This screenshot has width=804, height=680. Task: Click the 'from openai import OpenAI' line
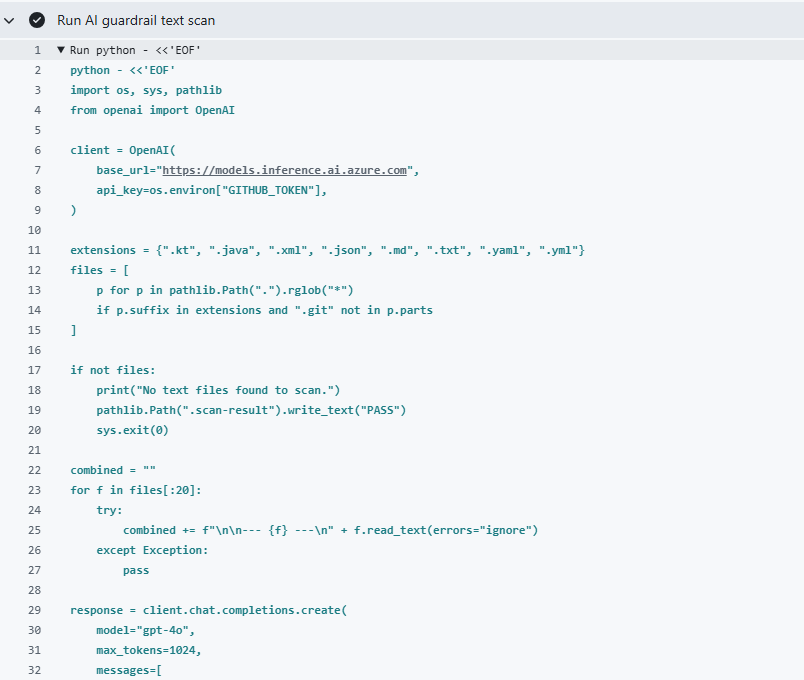[152, 110]
